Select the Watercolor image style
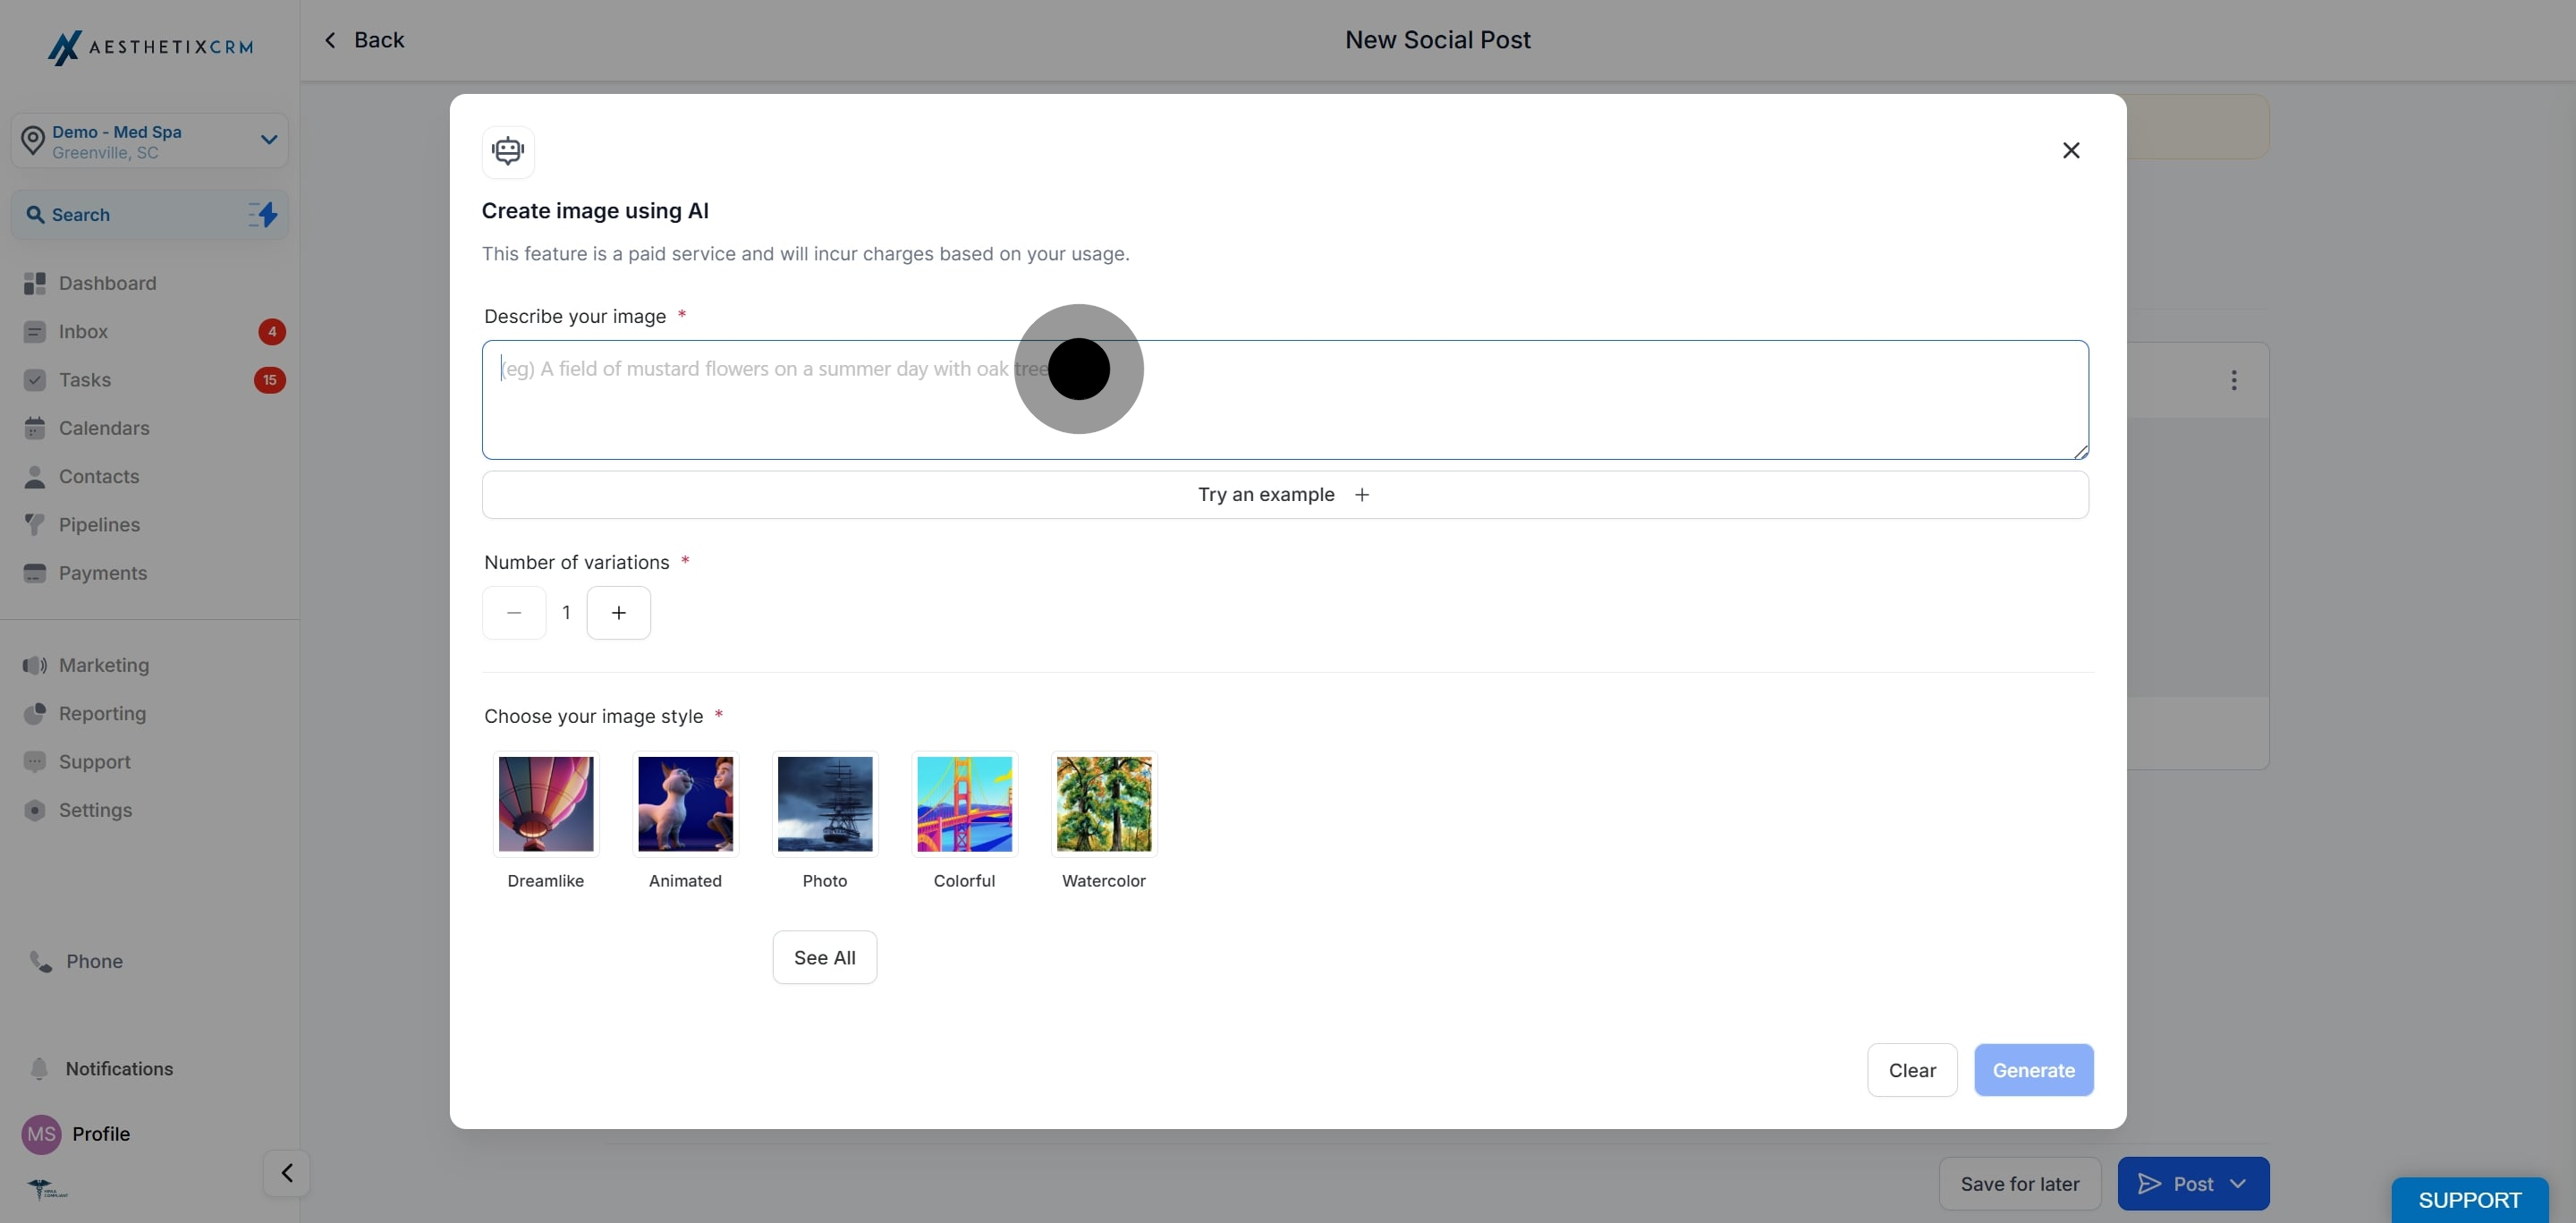 (1103, 804)
